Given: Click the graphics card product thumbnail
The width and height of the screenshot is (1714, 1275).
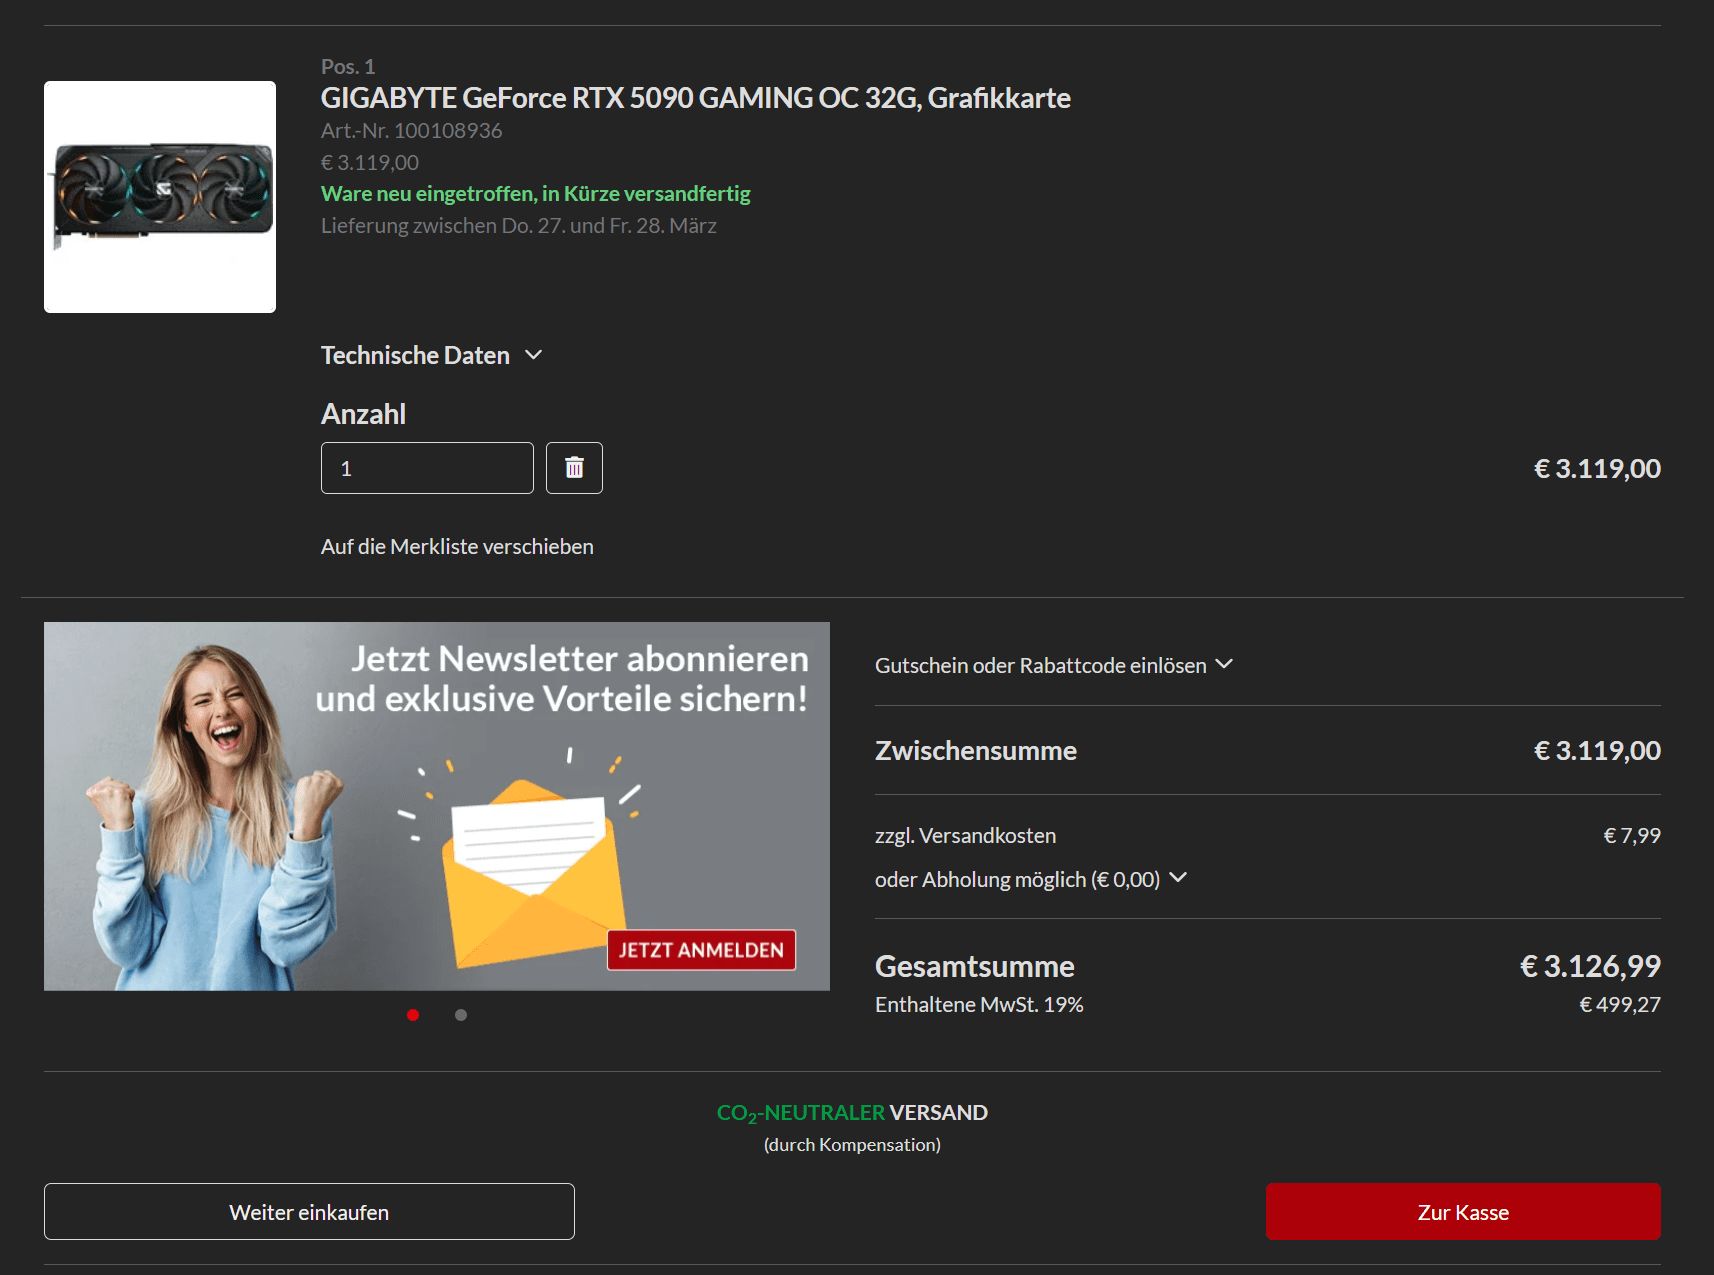Looking at the screenshot, I should [160, 197].
